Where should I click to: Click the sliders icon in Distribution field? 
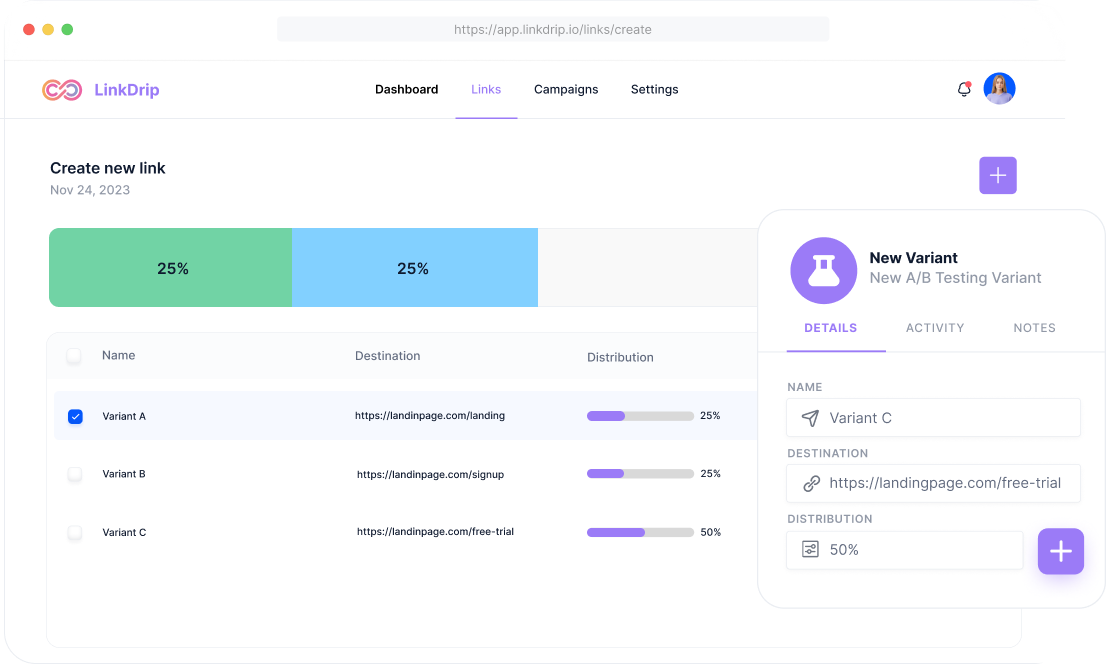pos(810,549)
